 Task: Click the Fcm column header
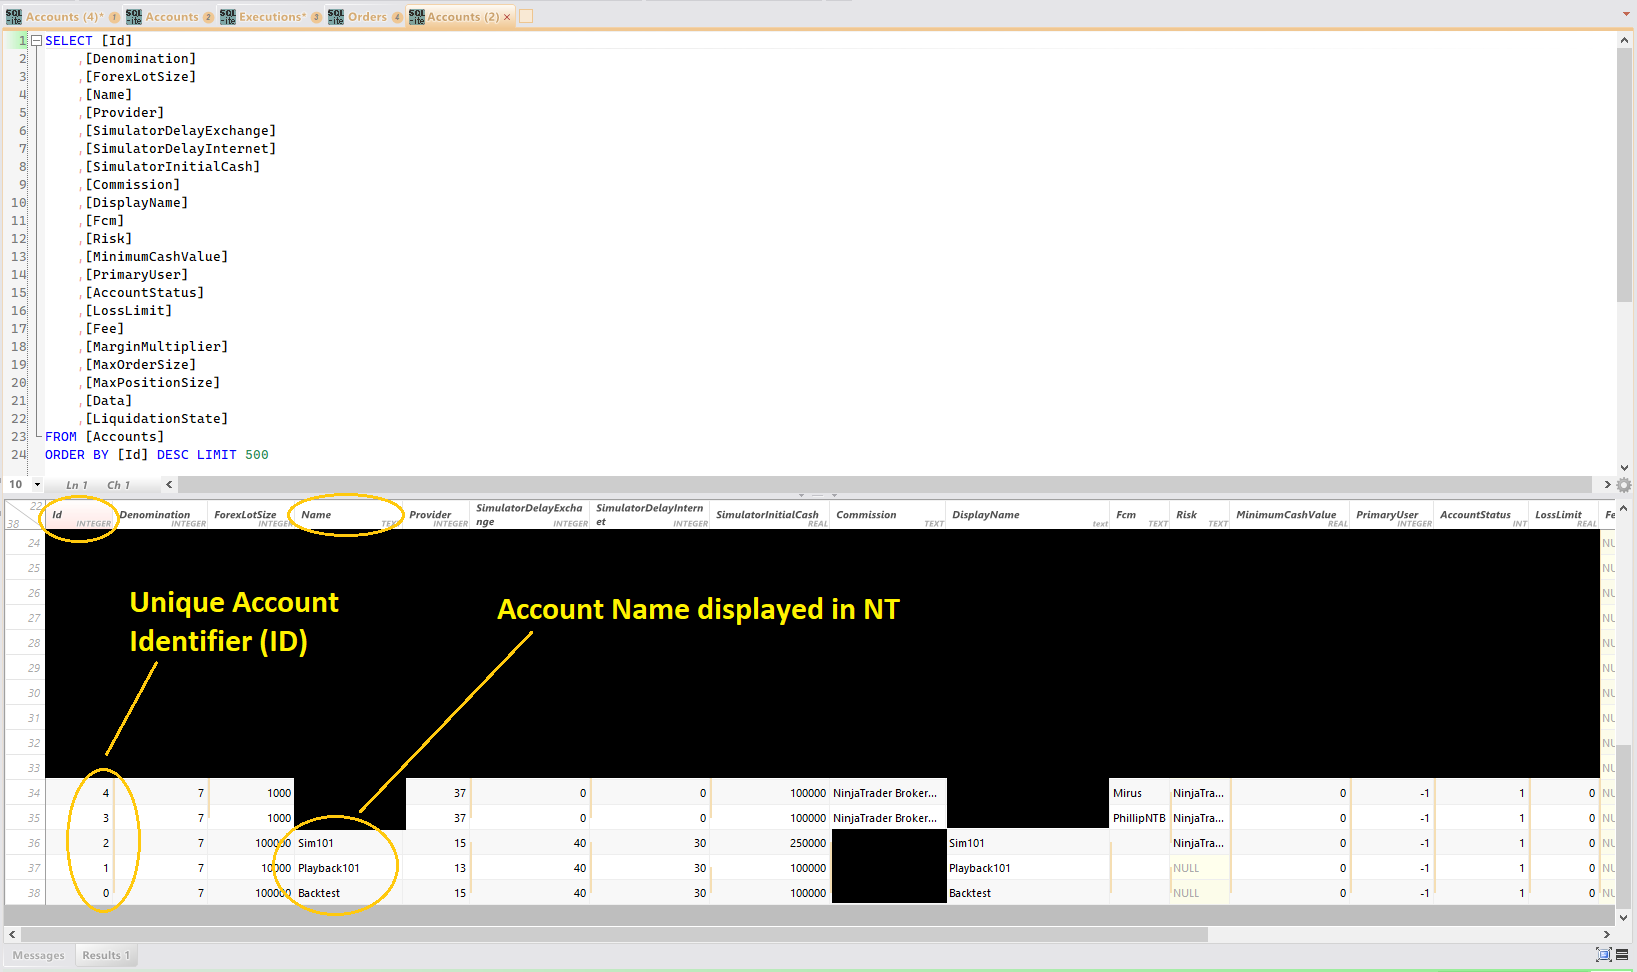[x=1141, y=515]
